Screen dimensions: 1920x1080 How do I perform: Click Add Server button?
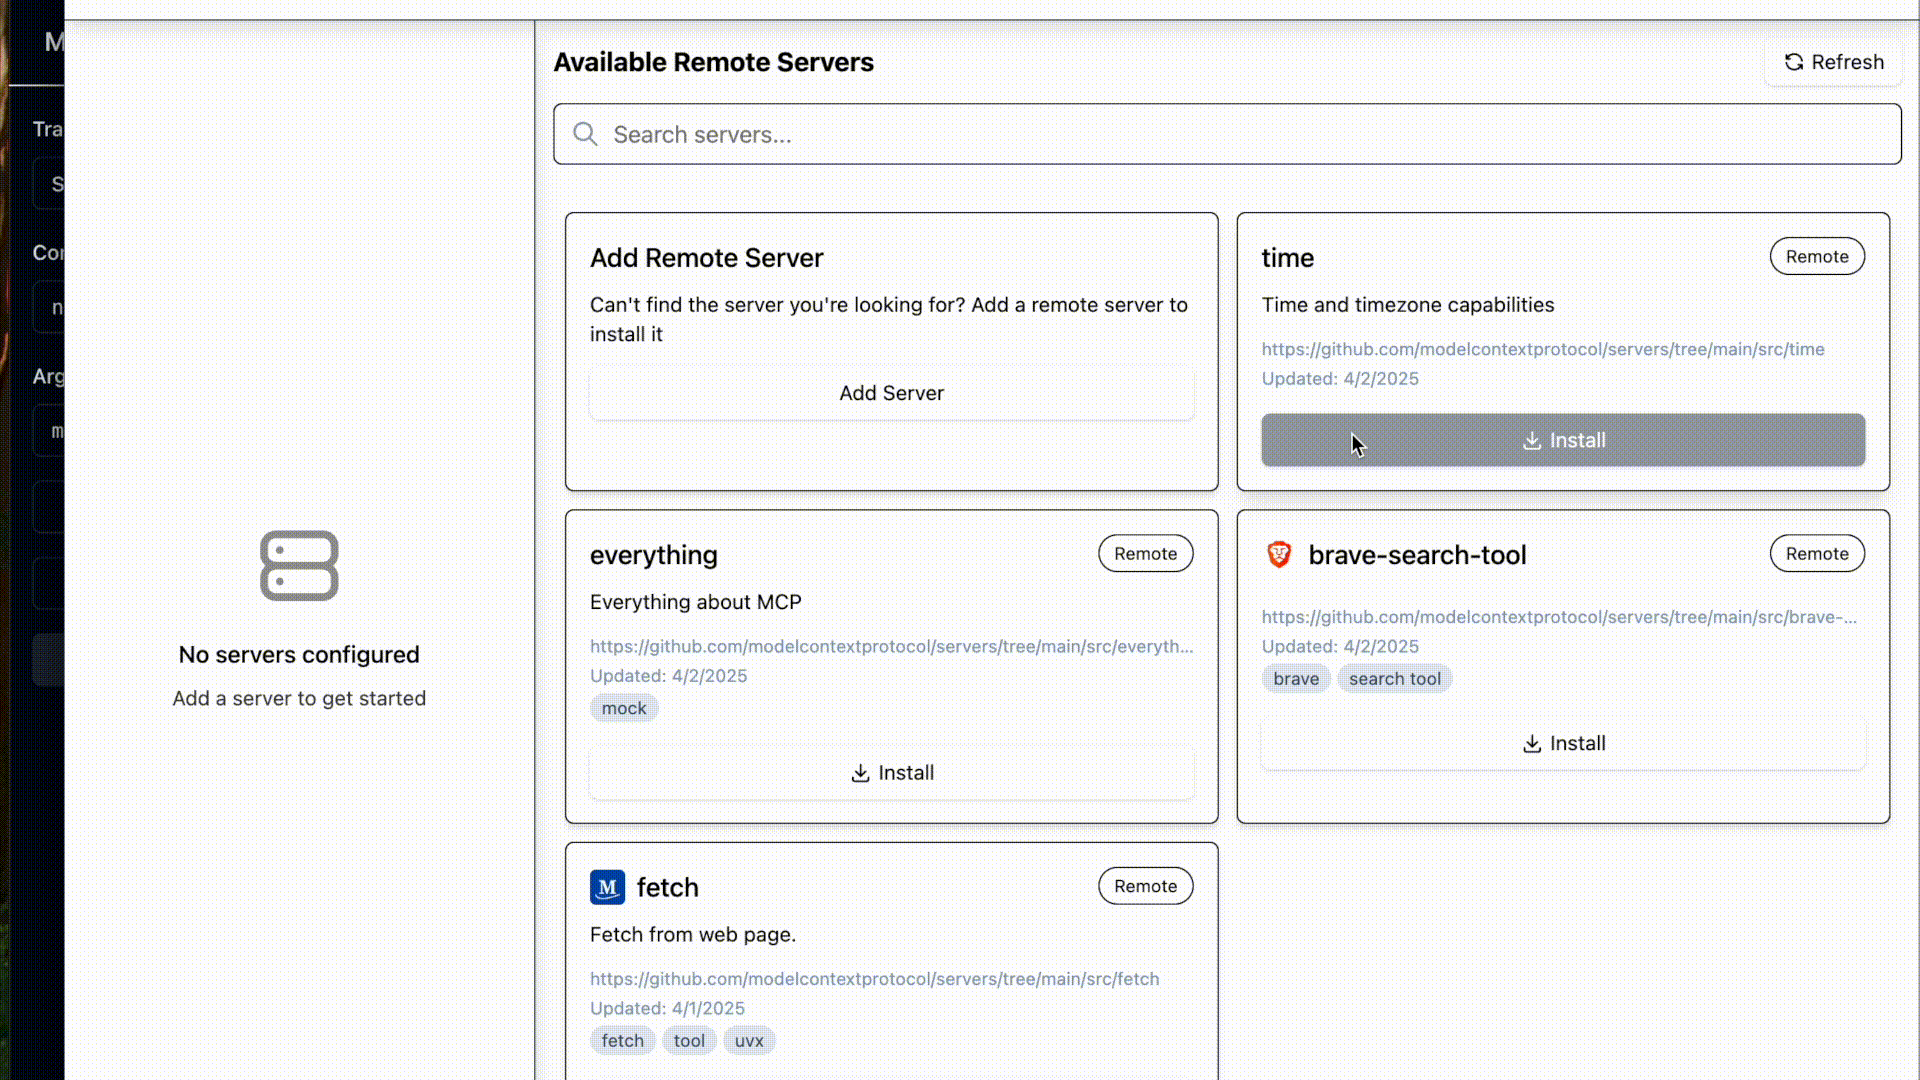(891, 393)
